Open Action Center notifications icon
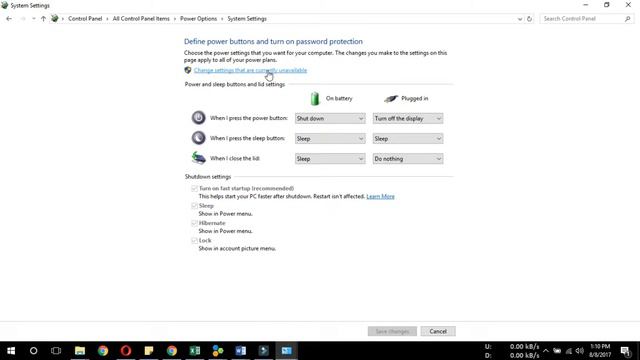The width and height of the screenshot is (640, 360). [625, 351]
